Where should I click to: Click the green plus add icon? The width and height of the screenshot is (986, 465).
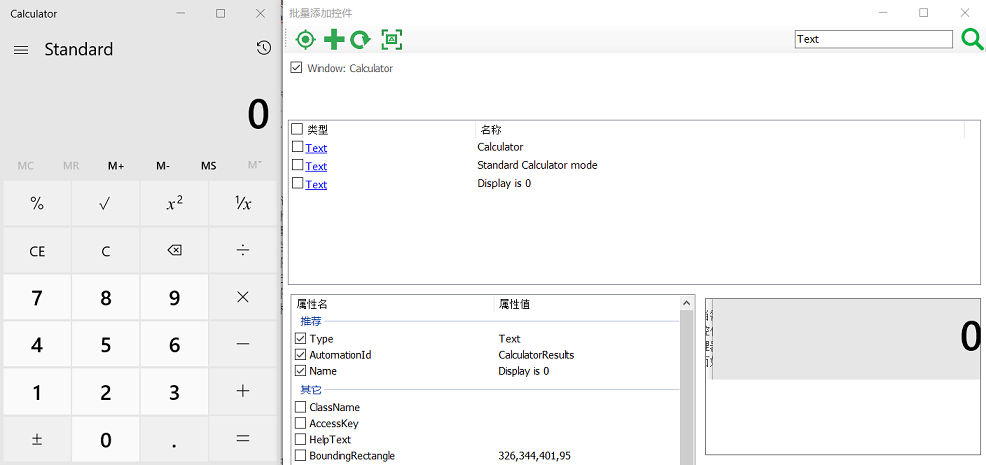click(x=334, y=40)
